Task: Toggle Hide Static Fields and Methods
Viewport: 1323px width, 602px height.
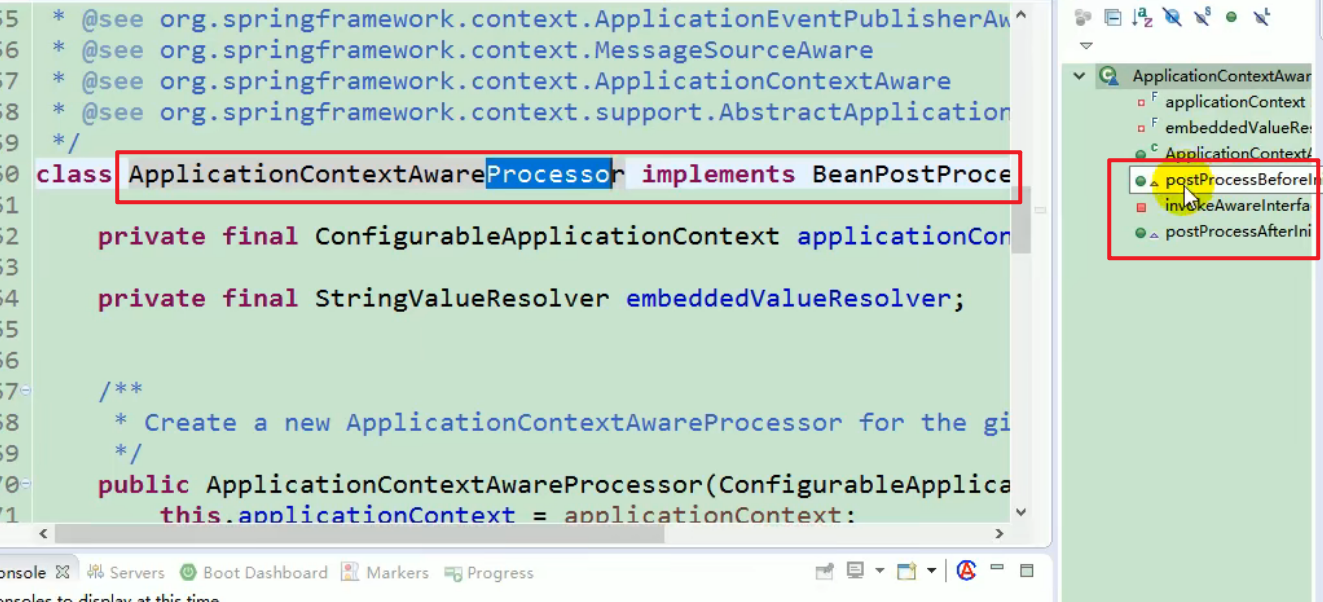Action: (1204, 17)
